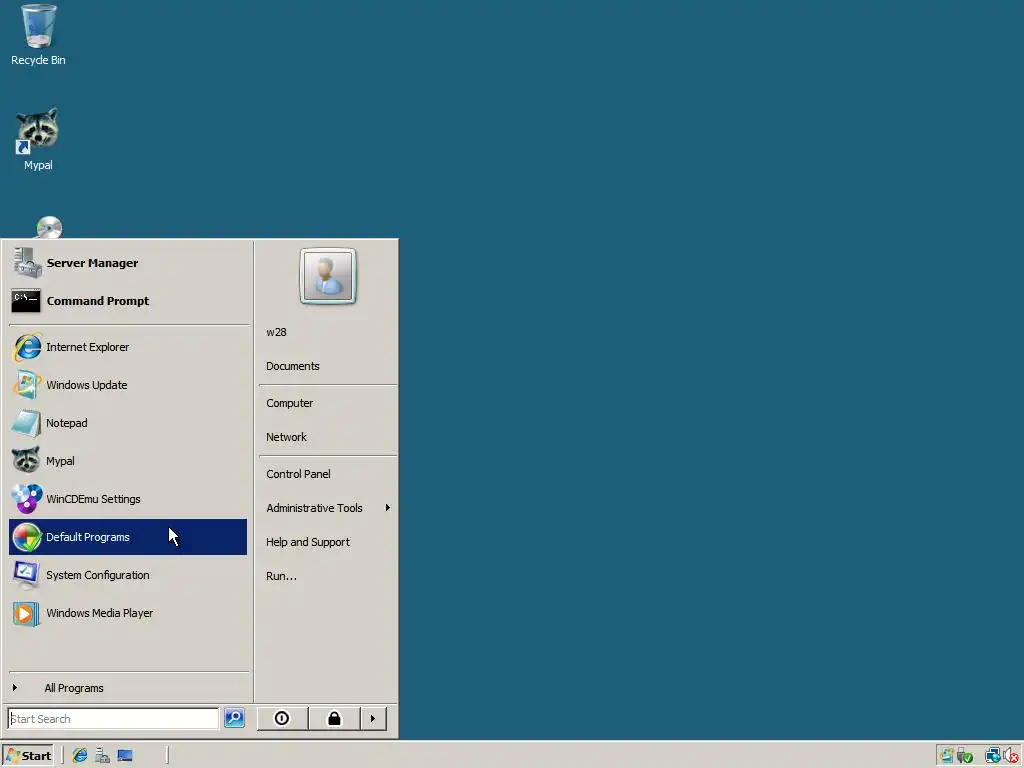Open Network from the Start menu

328,438
